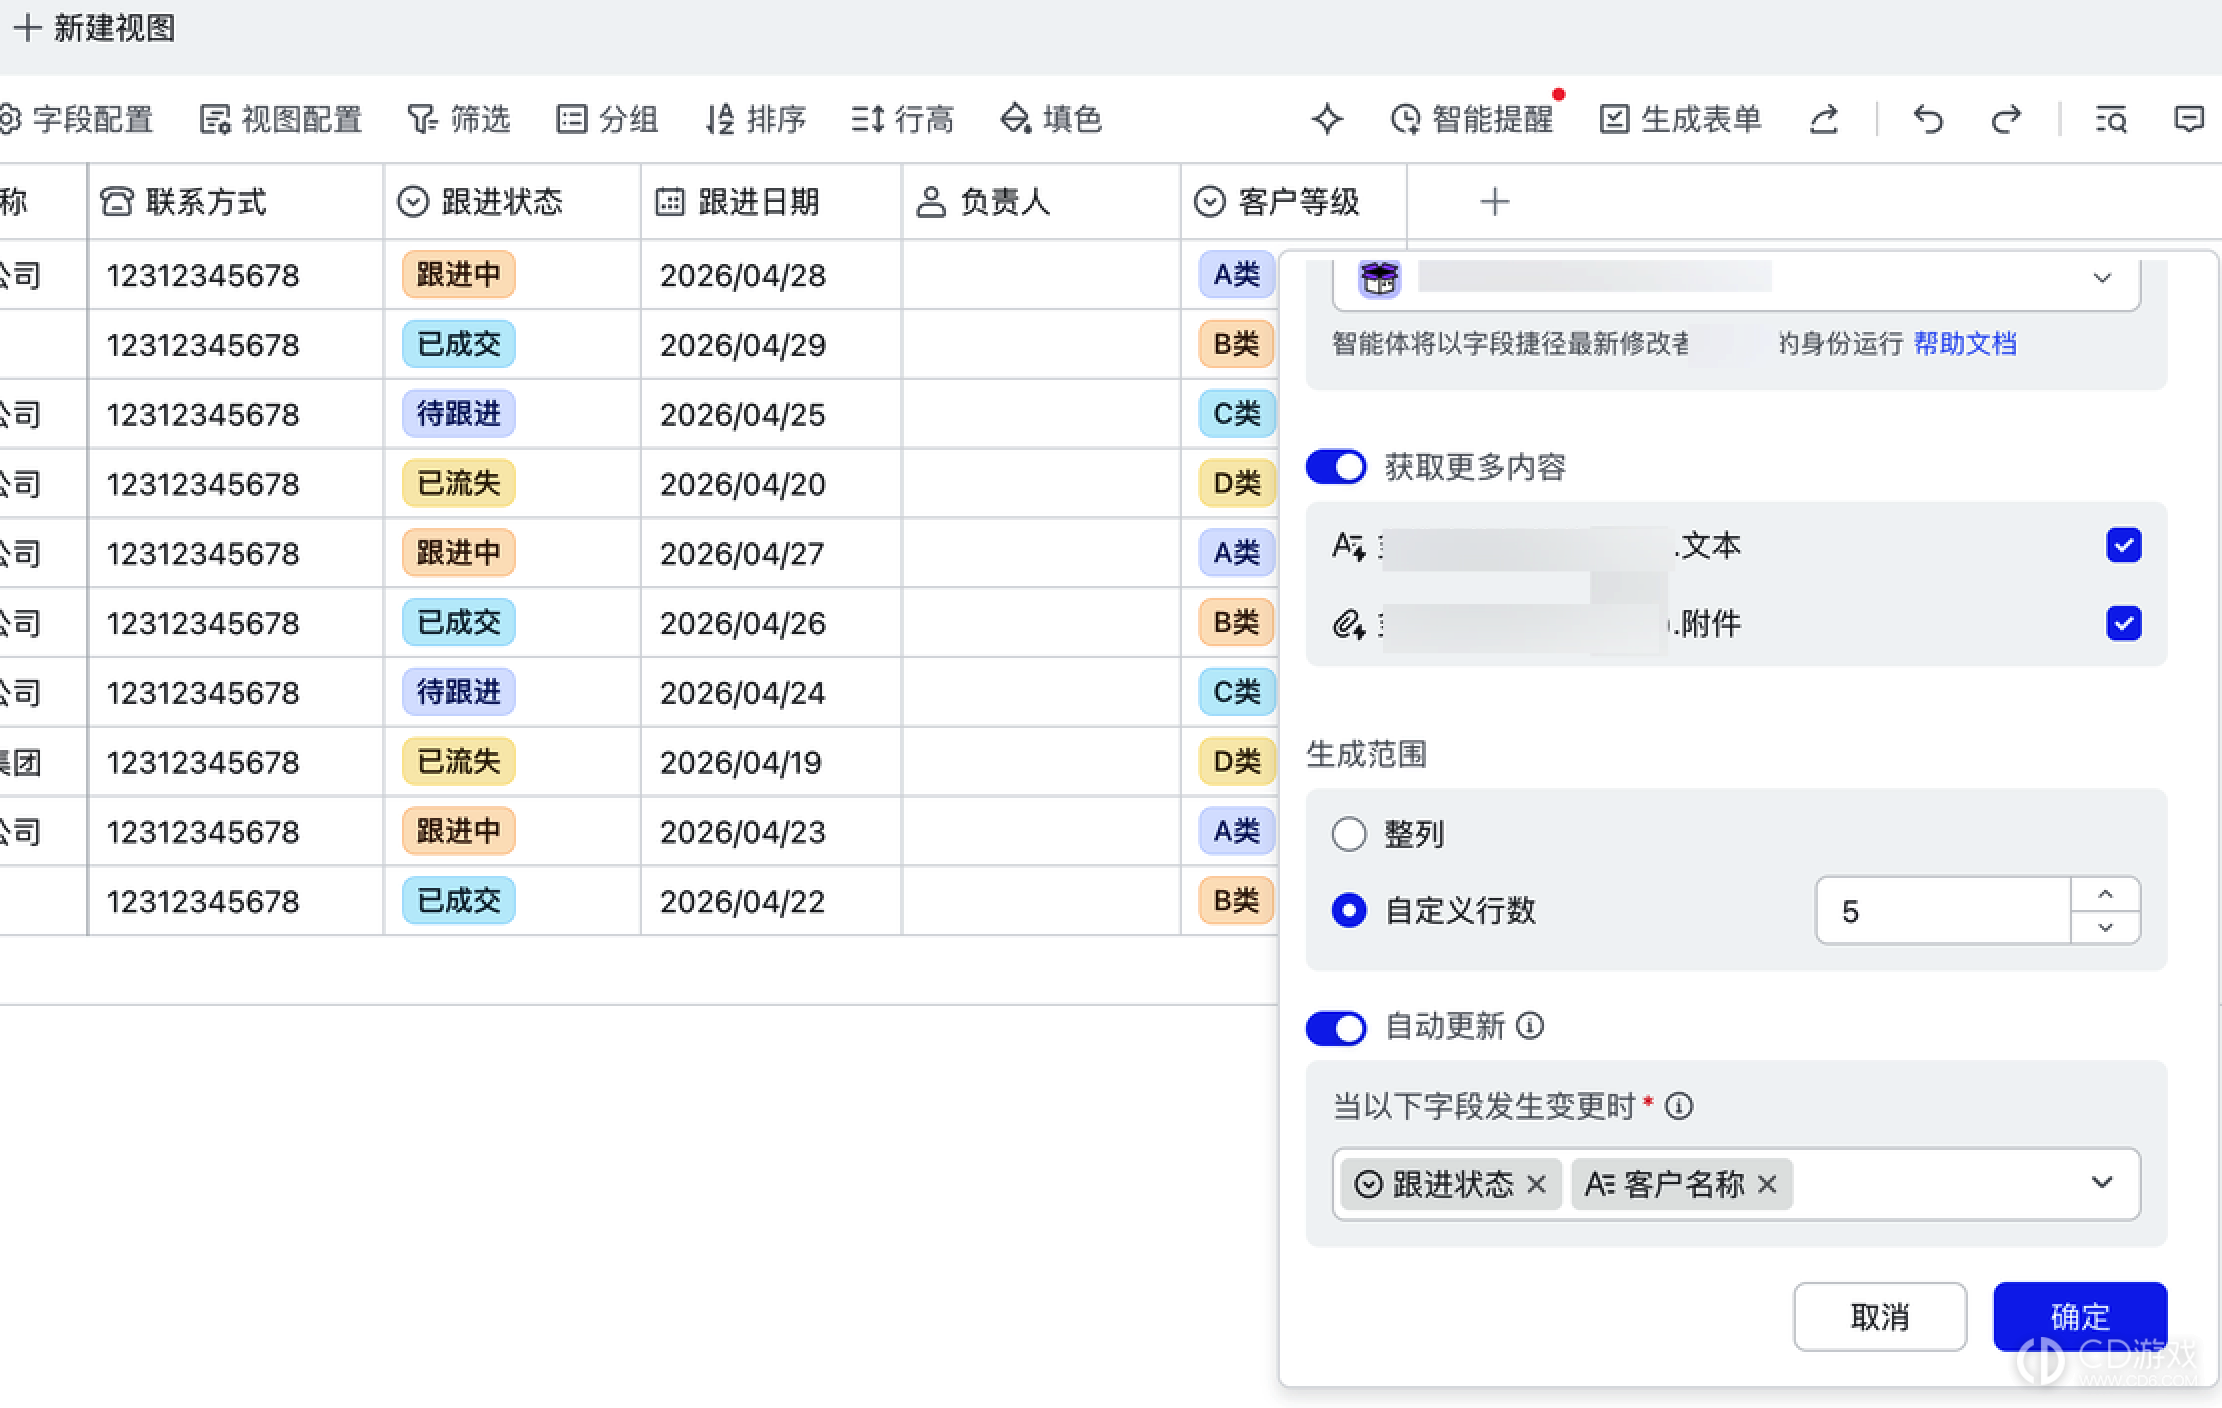Decrease custom row count stepper
Image resolution: width=2222 pixels, height=1408 pixels.
(2105, 927)
